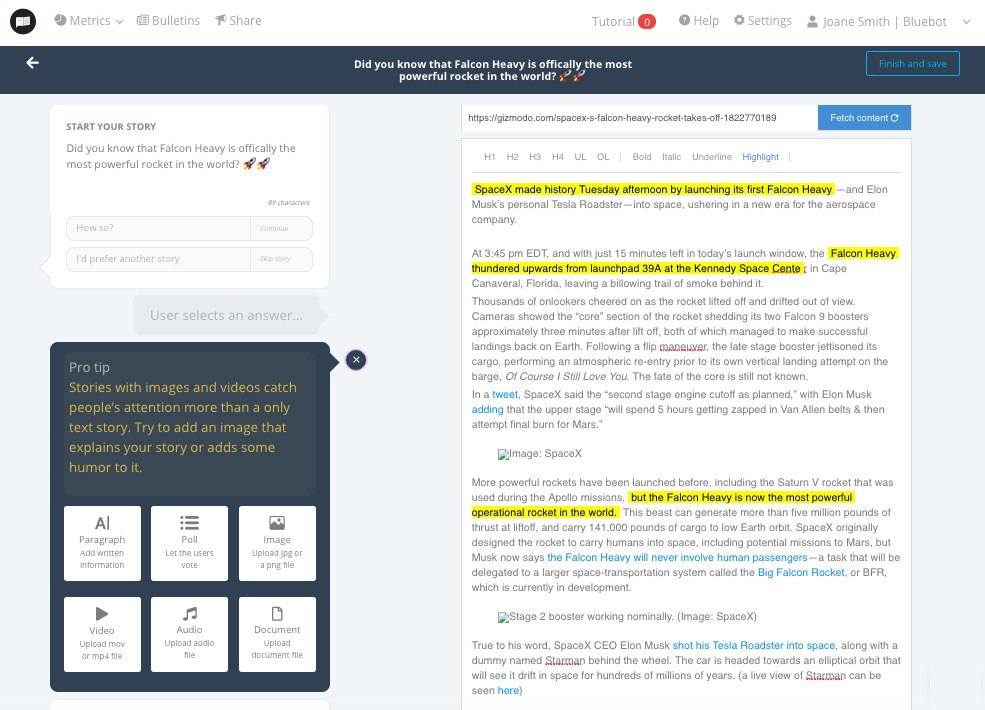Click the Continue action label

pyautogui.click(x=275, y=229)
